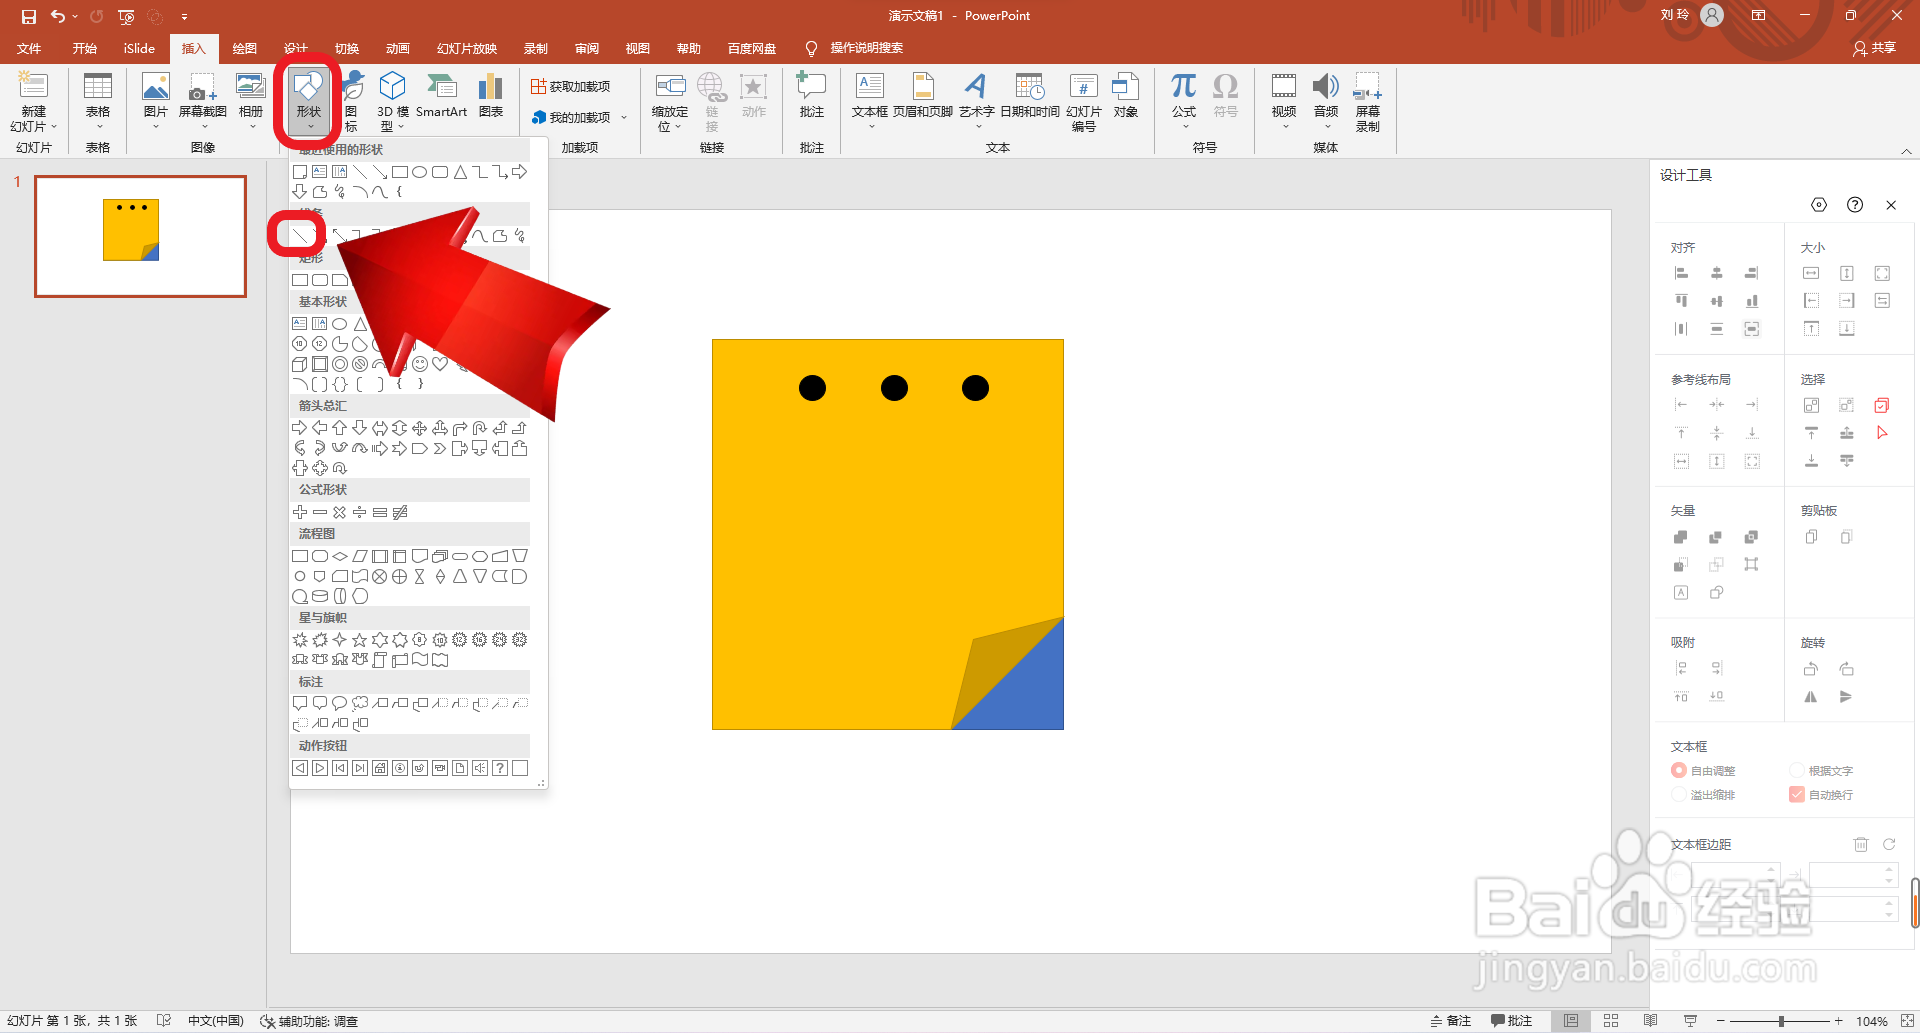
Task: Select the rectangular callout under 标注
Action: (300, 704)
